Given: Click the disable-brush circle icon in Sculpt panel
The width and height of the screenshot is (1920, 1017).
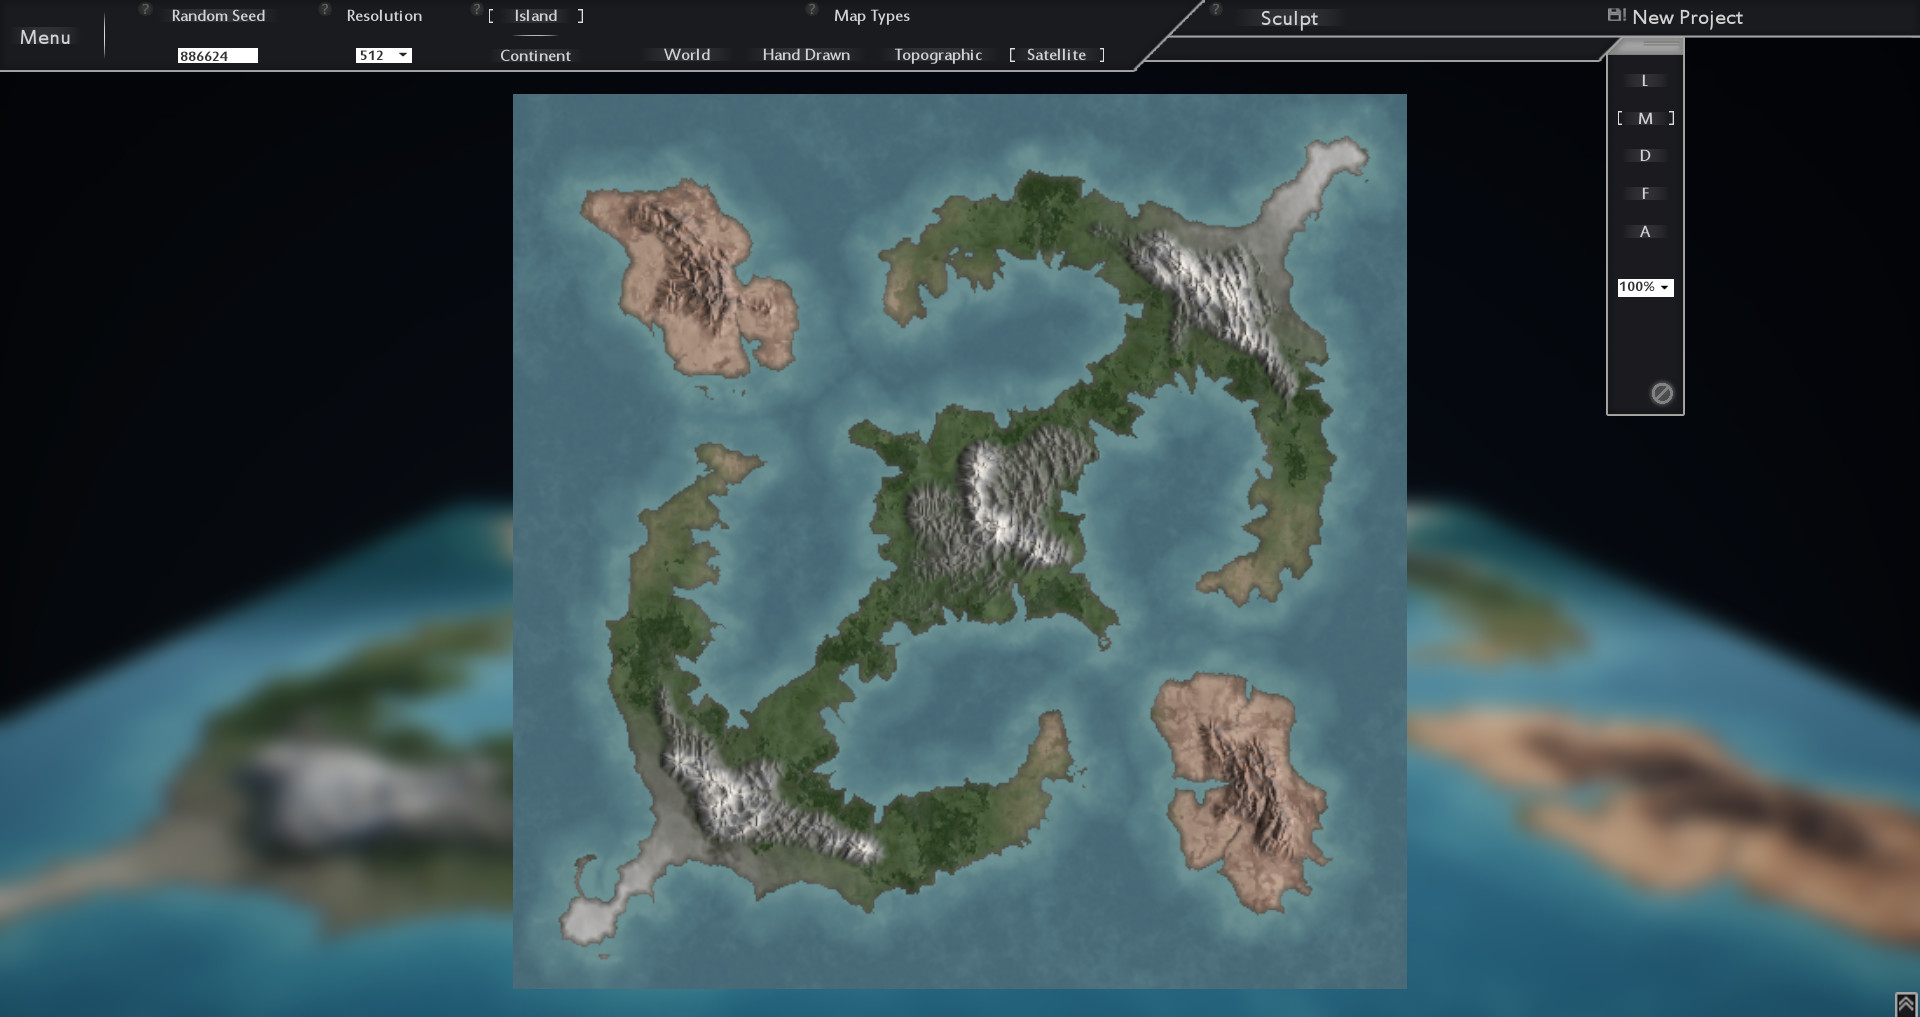Looking at the screenshot, I should click(1661, 393).
